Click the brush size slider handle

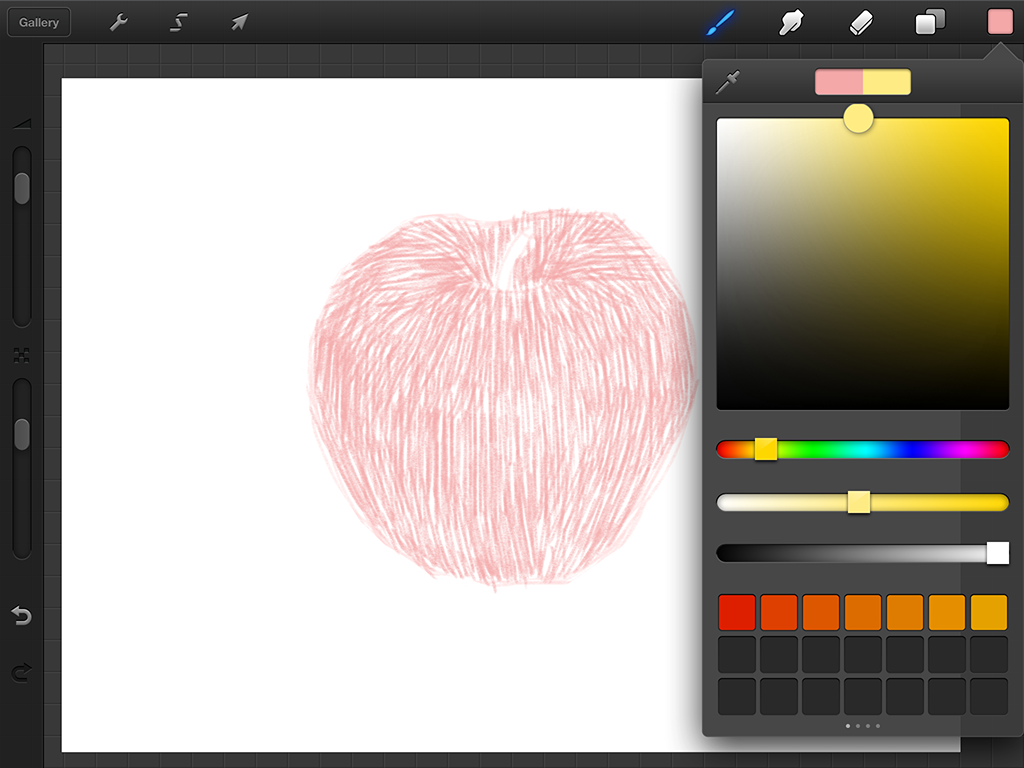pos(22,188)
